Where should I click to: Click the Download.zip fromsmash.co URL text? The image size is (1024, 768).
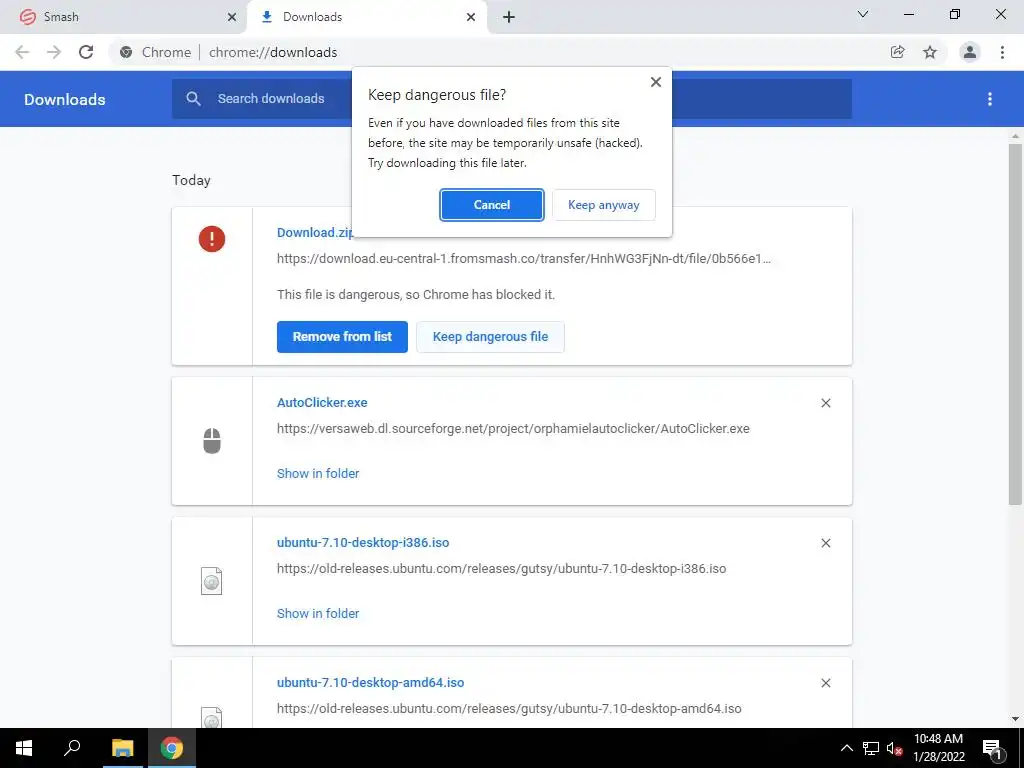point(524,259)
